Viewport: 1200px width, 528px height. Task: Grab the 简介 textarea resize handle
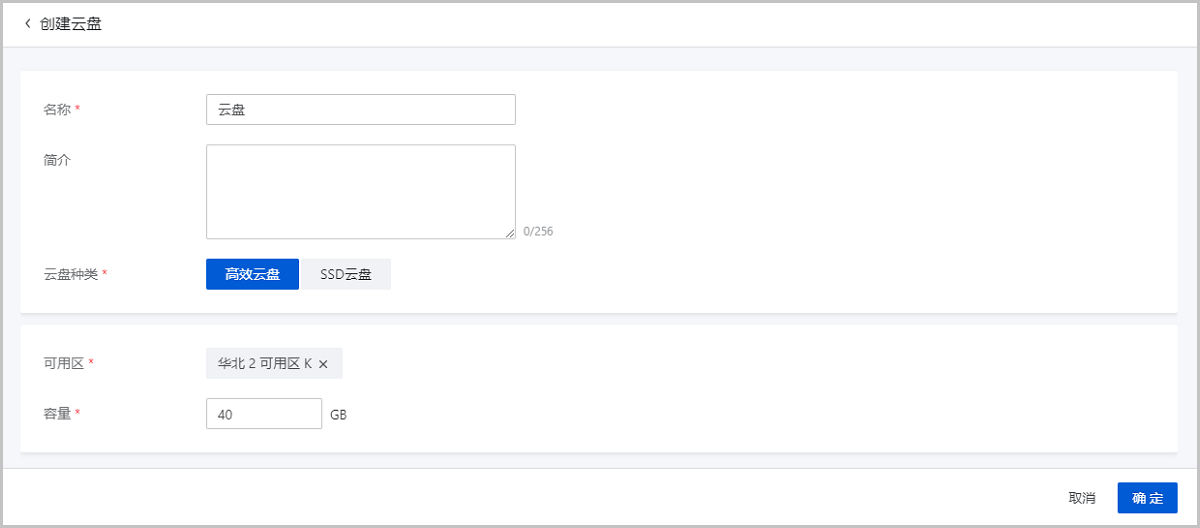(510, 233)
